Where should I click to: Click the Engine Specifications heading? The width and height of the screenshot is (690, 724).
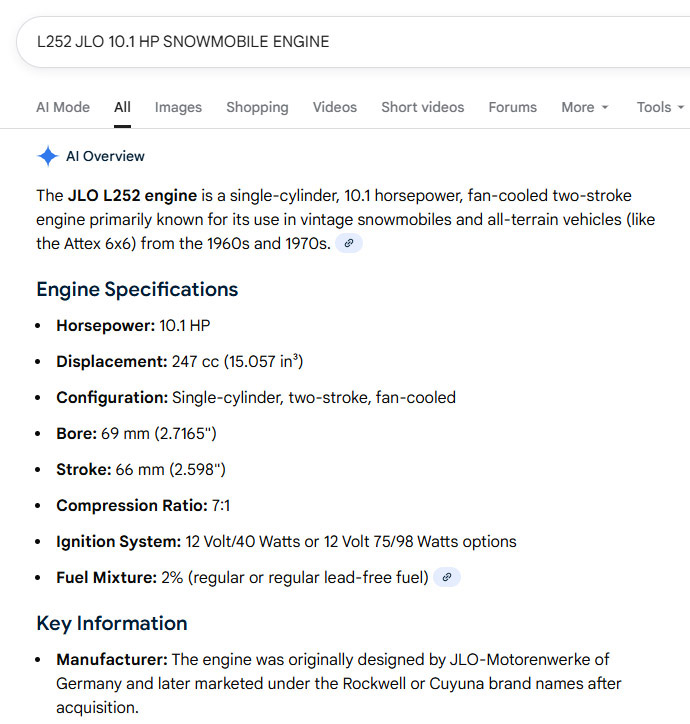click(137, 289)
